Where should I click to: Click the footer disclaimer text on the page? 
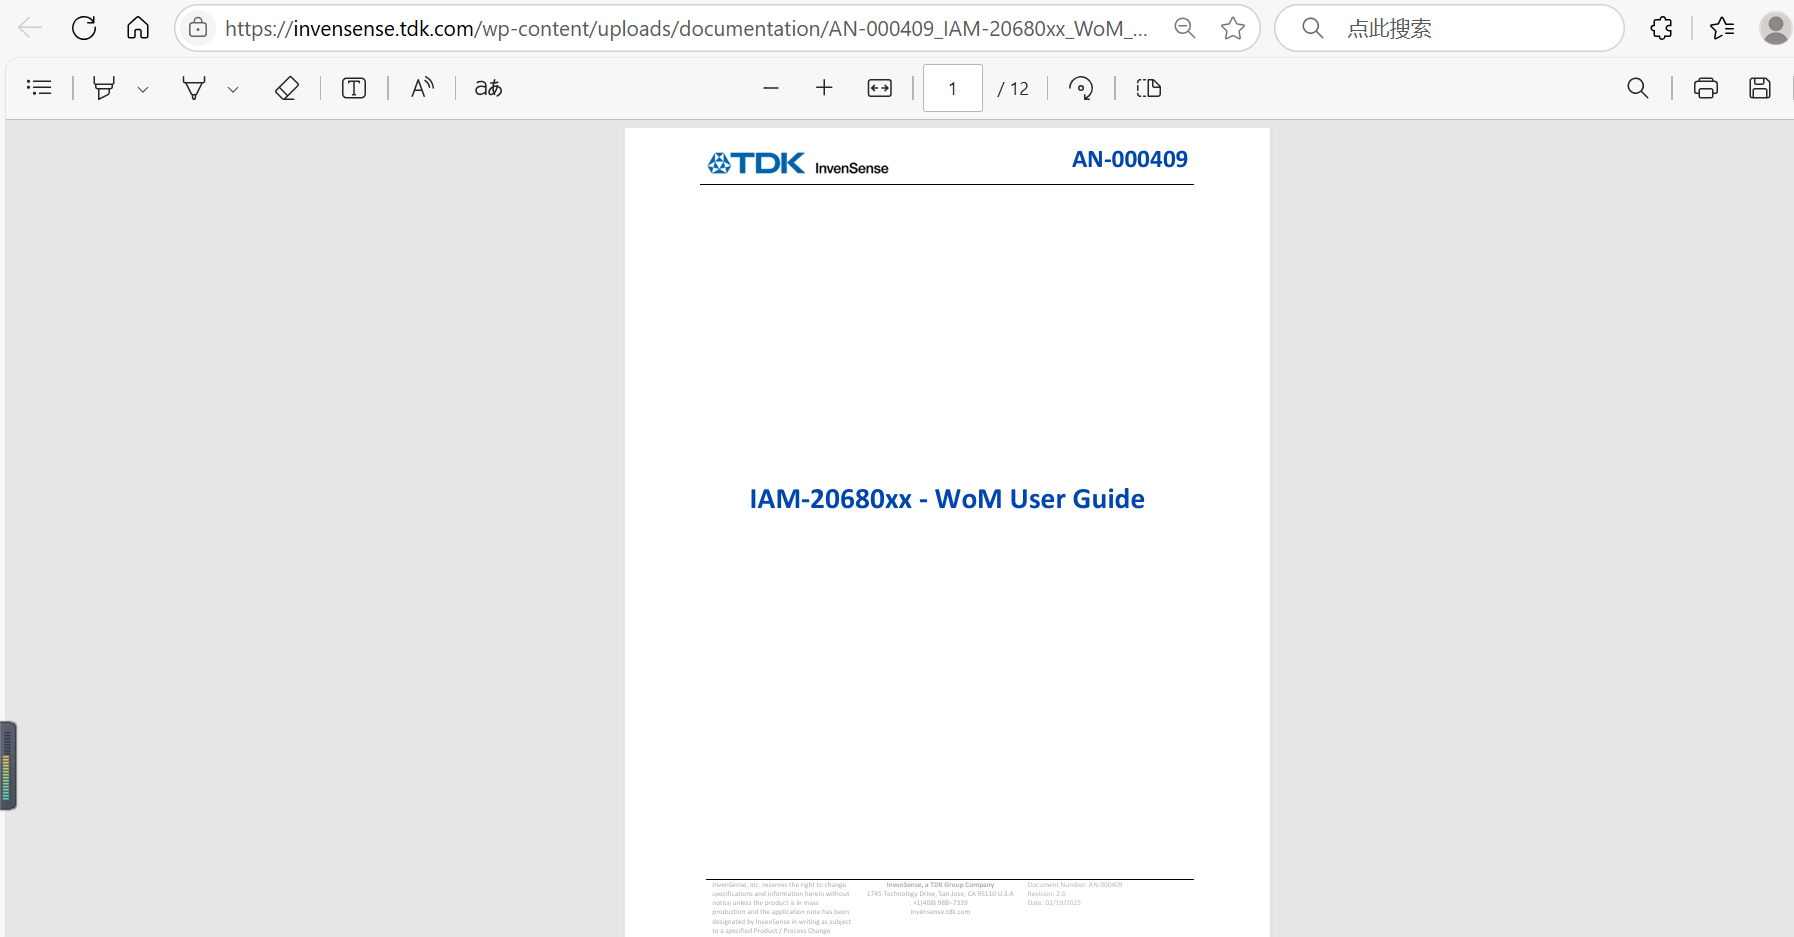pos(781,908)
